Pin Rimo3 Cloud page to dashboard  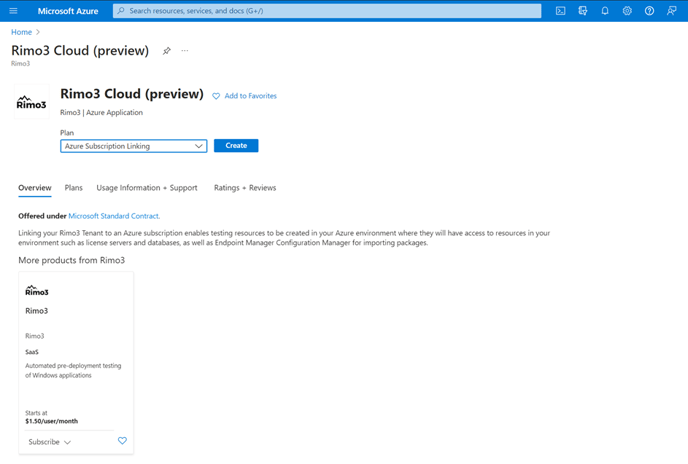(166, 51)
